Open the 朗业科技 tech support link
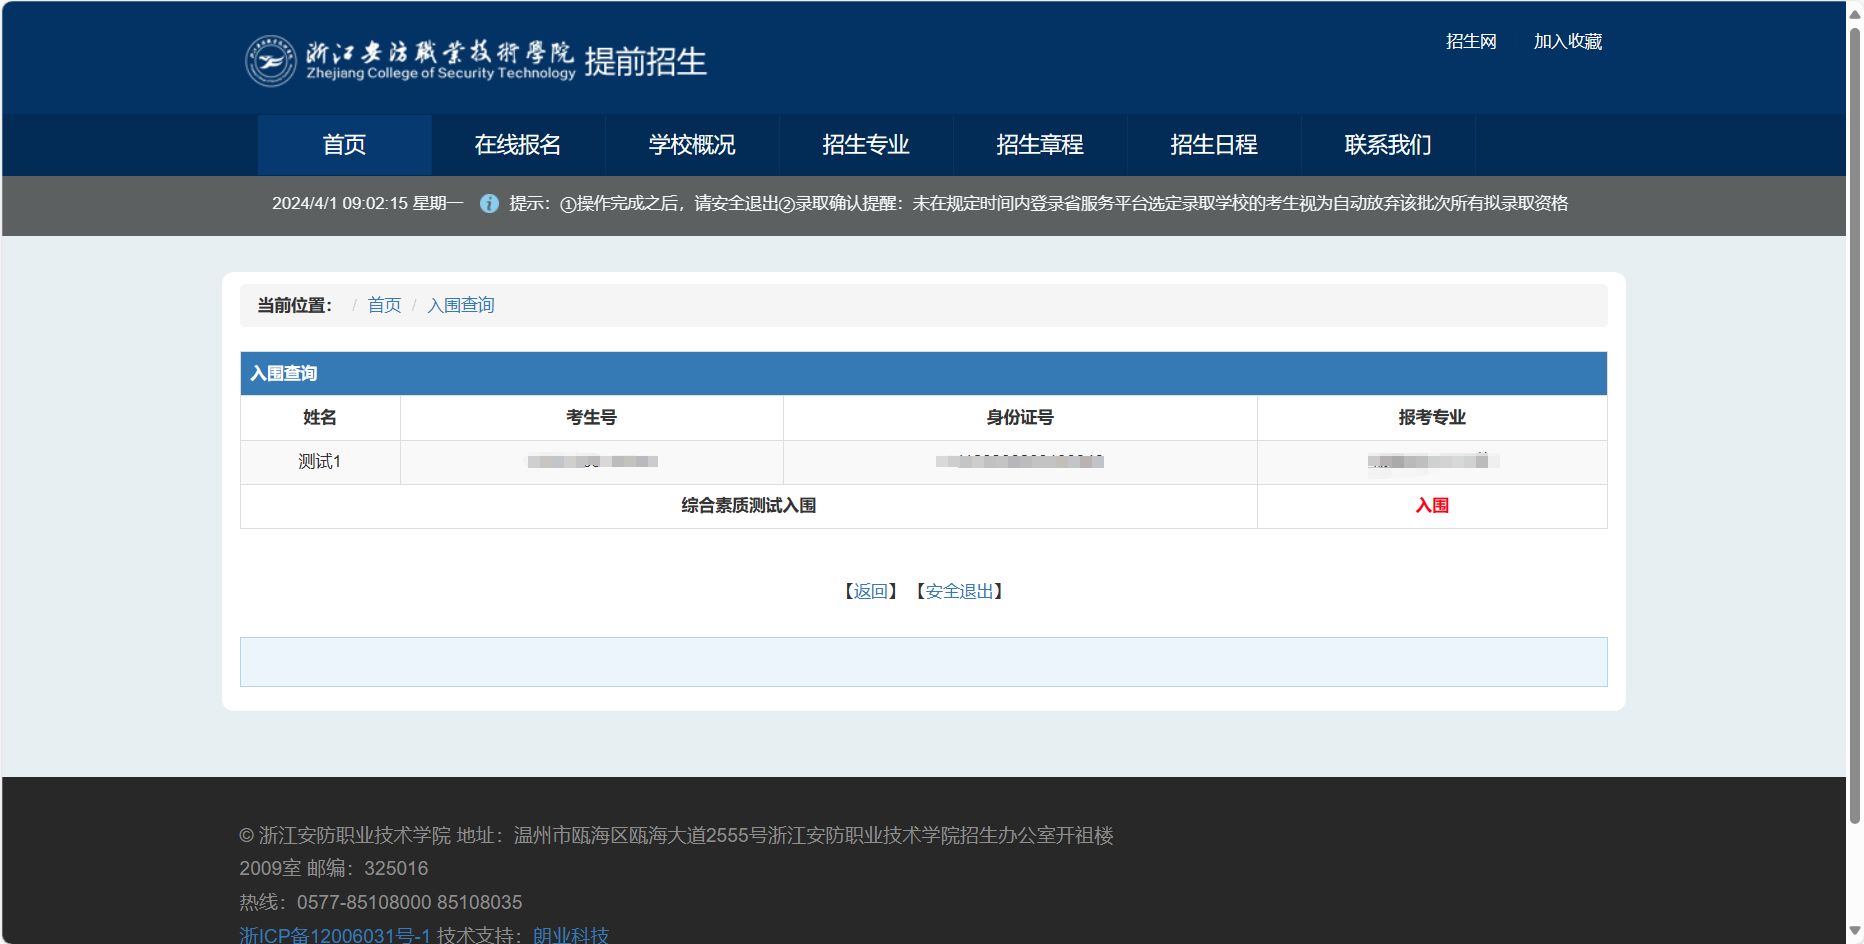1864x944 pixels. pyautogui.click(x=571, y=935)
